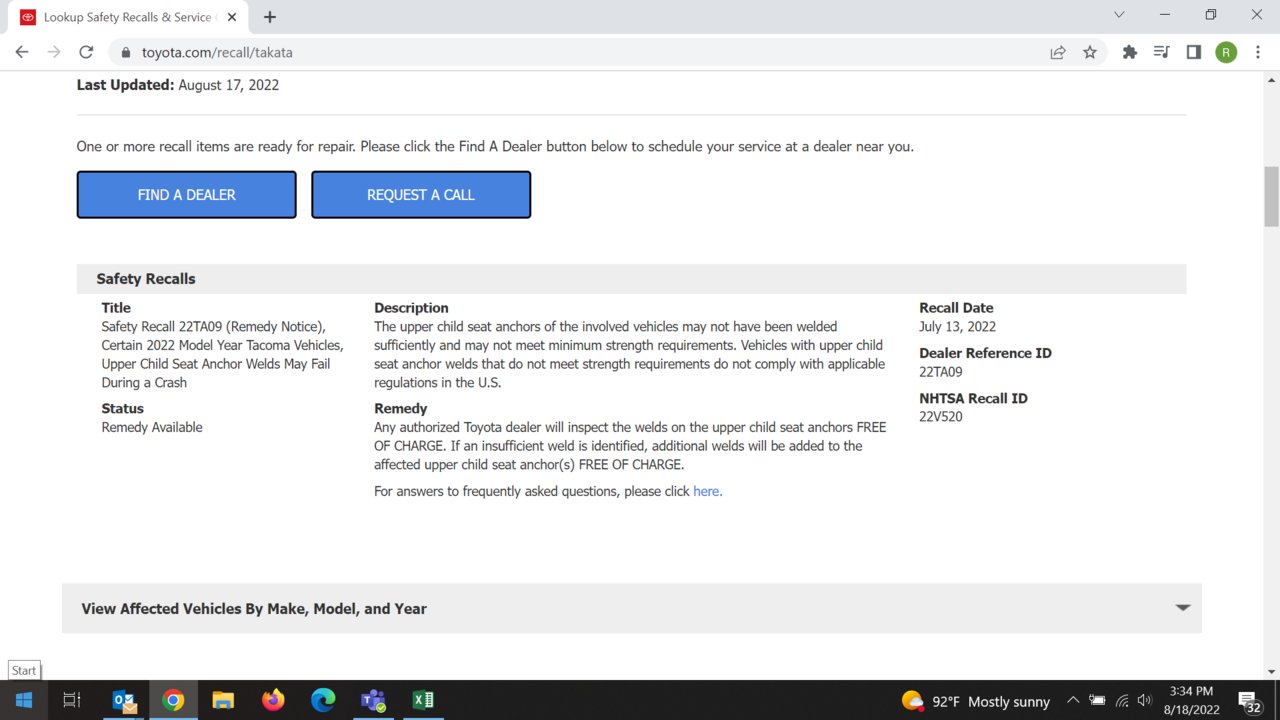Open Excel from the taskbar
This screenshot has width=1280, height=720.
pyautogui.click(x=423, y=700)
